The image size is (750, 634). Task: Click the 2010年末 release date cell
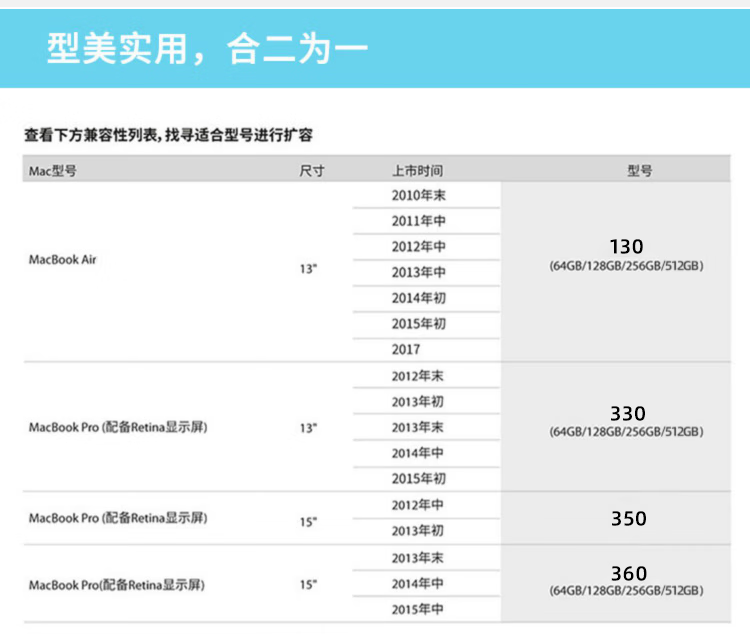pyautogui.click(x=418, y=195)
